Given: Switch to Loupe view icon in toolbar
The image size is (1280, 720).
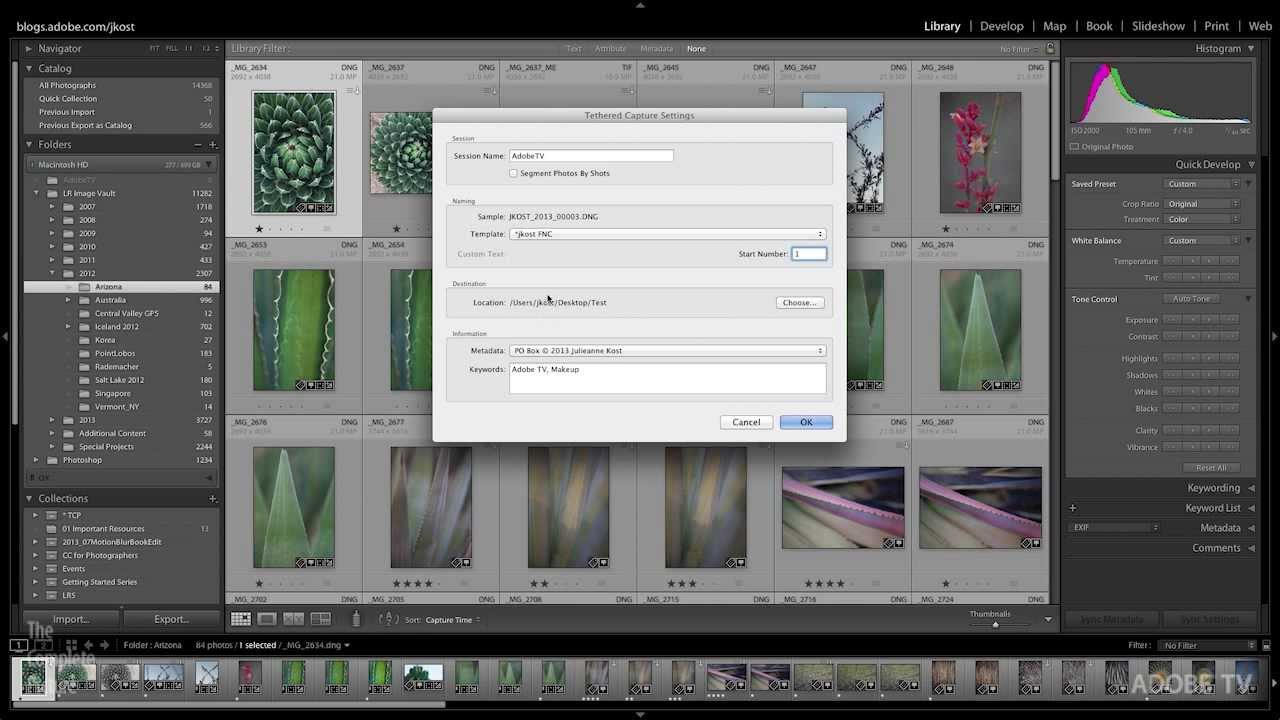Looking at the screenshot, I should (267, 619).
